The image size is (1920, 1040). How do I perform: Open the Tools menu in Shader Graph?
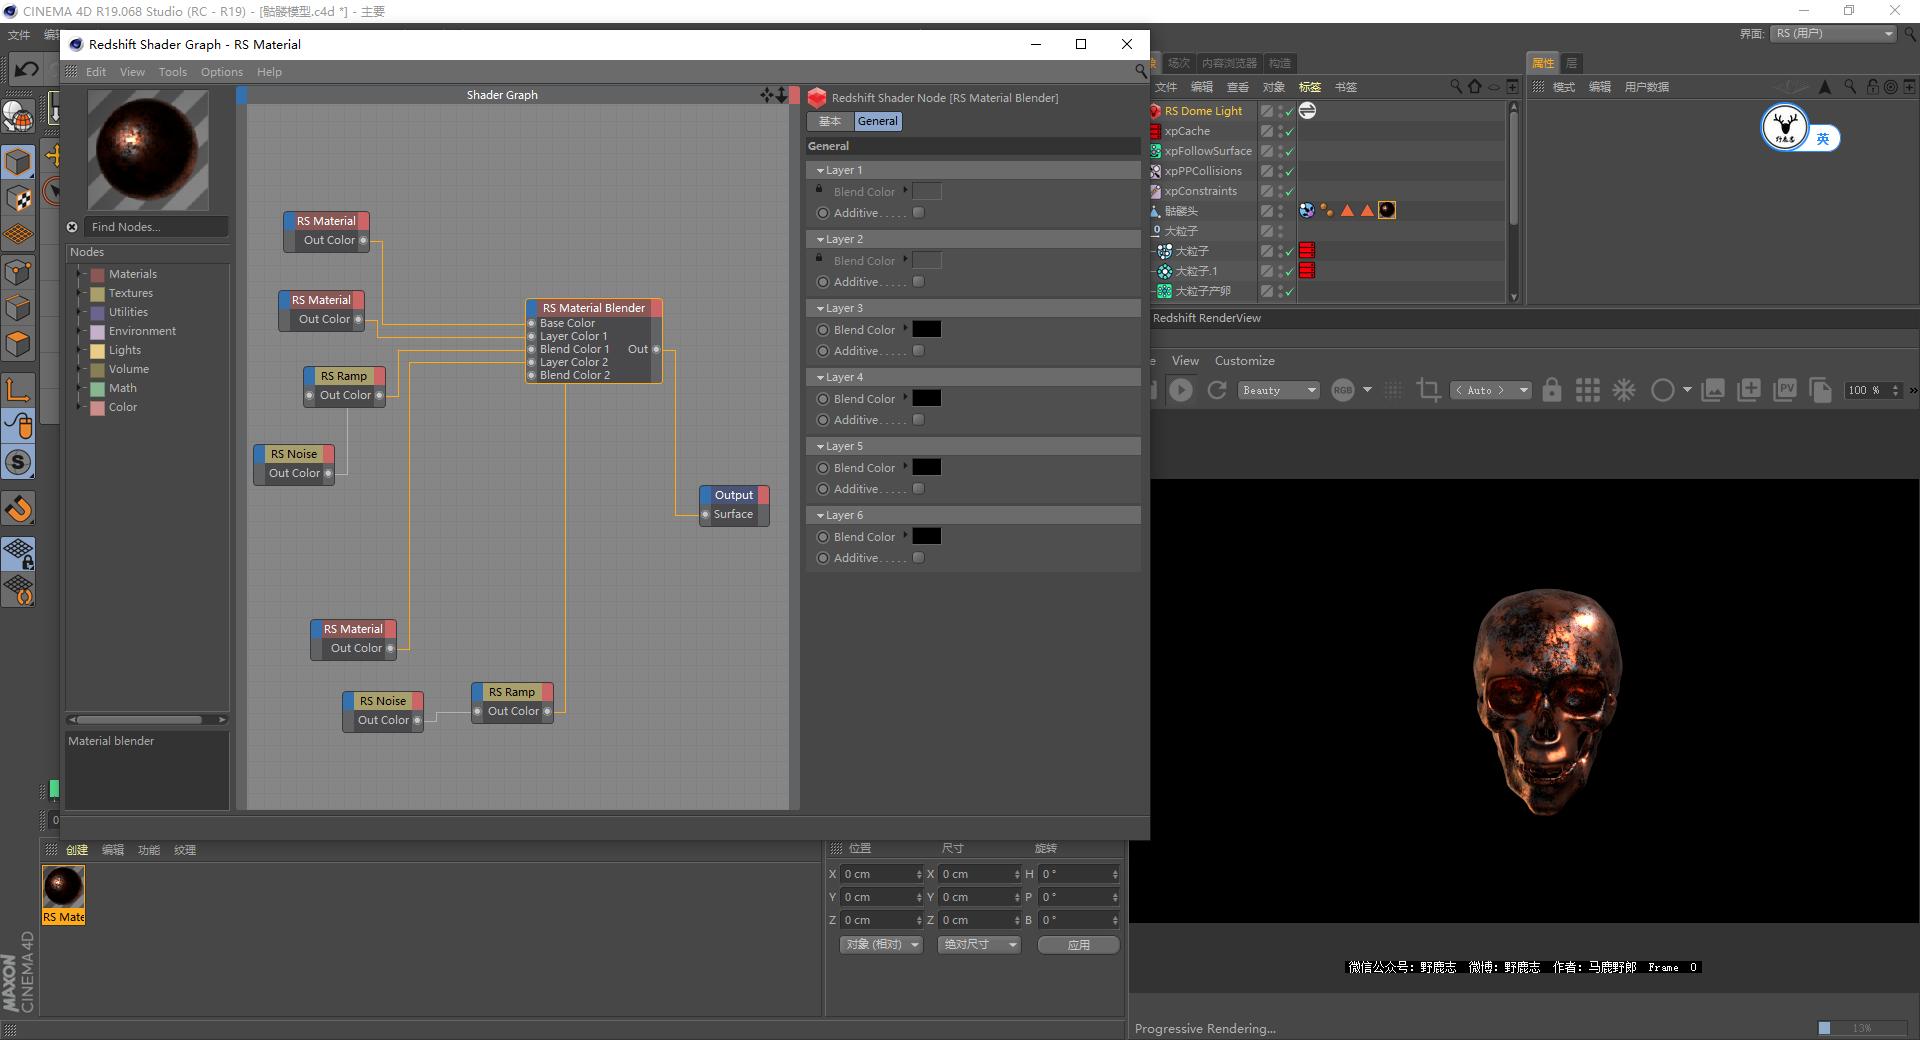[172, 72]
